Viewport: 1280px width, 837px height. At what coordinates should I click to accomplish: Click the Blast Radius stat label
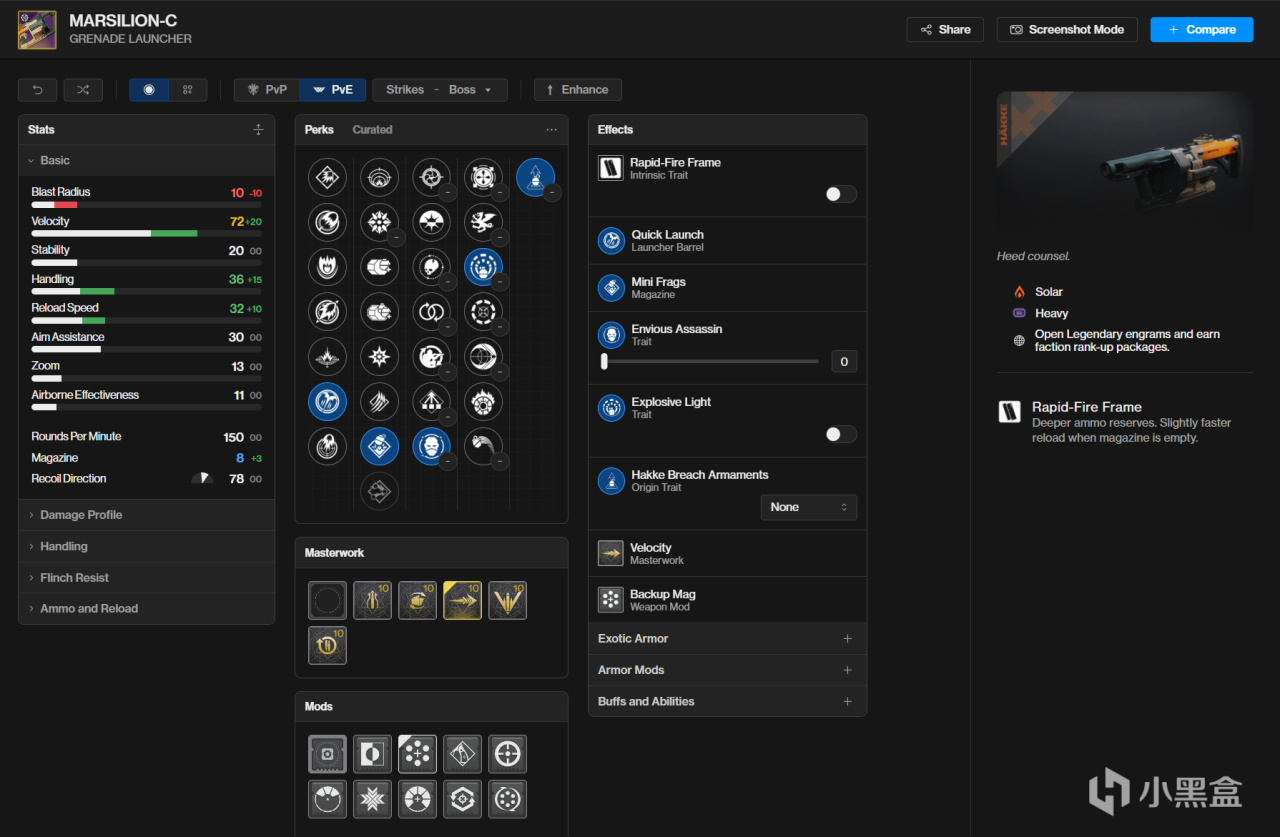[61, 192]
